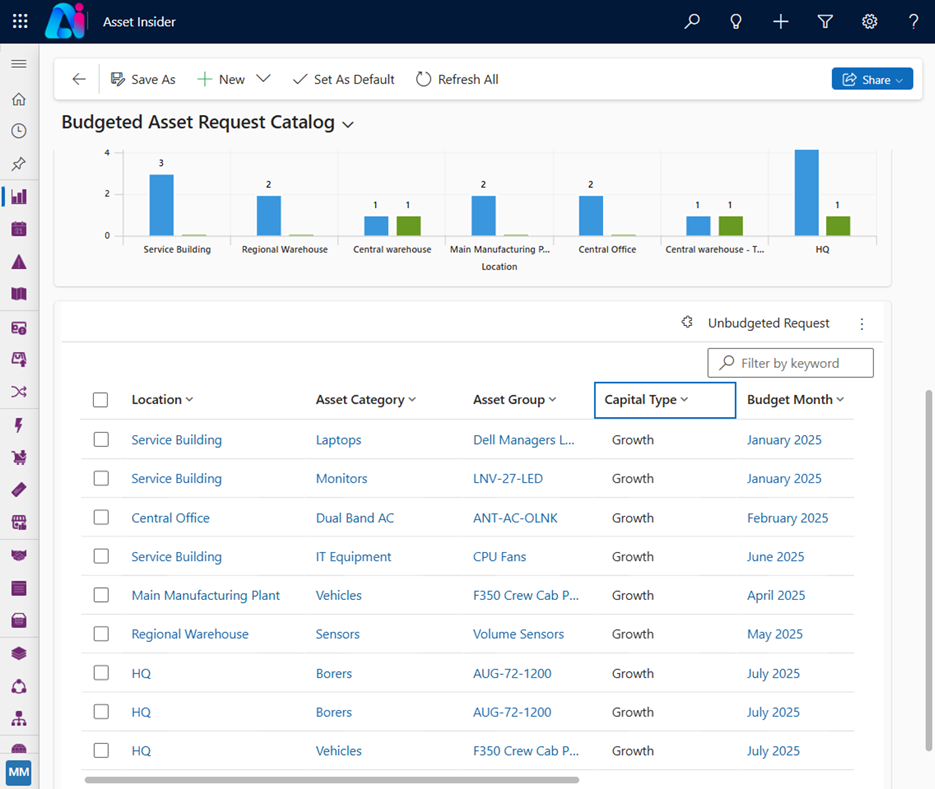
Task: Check the Laptops row checkbox
Action: coord(101,440)
